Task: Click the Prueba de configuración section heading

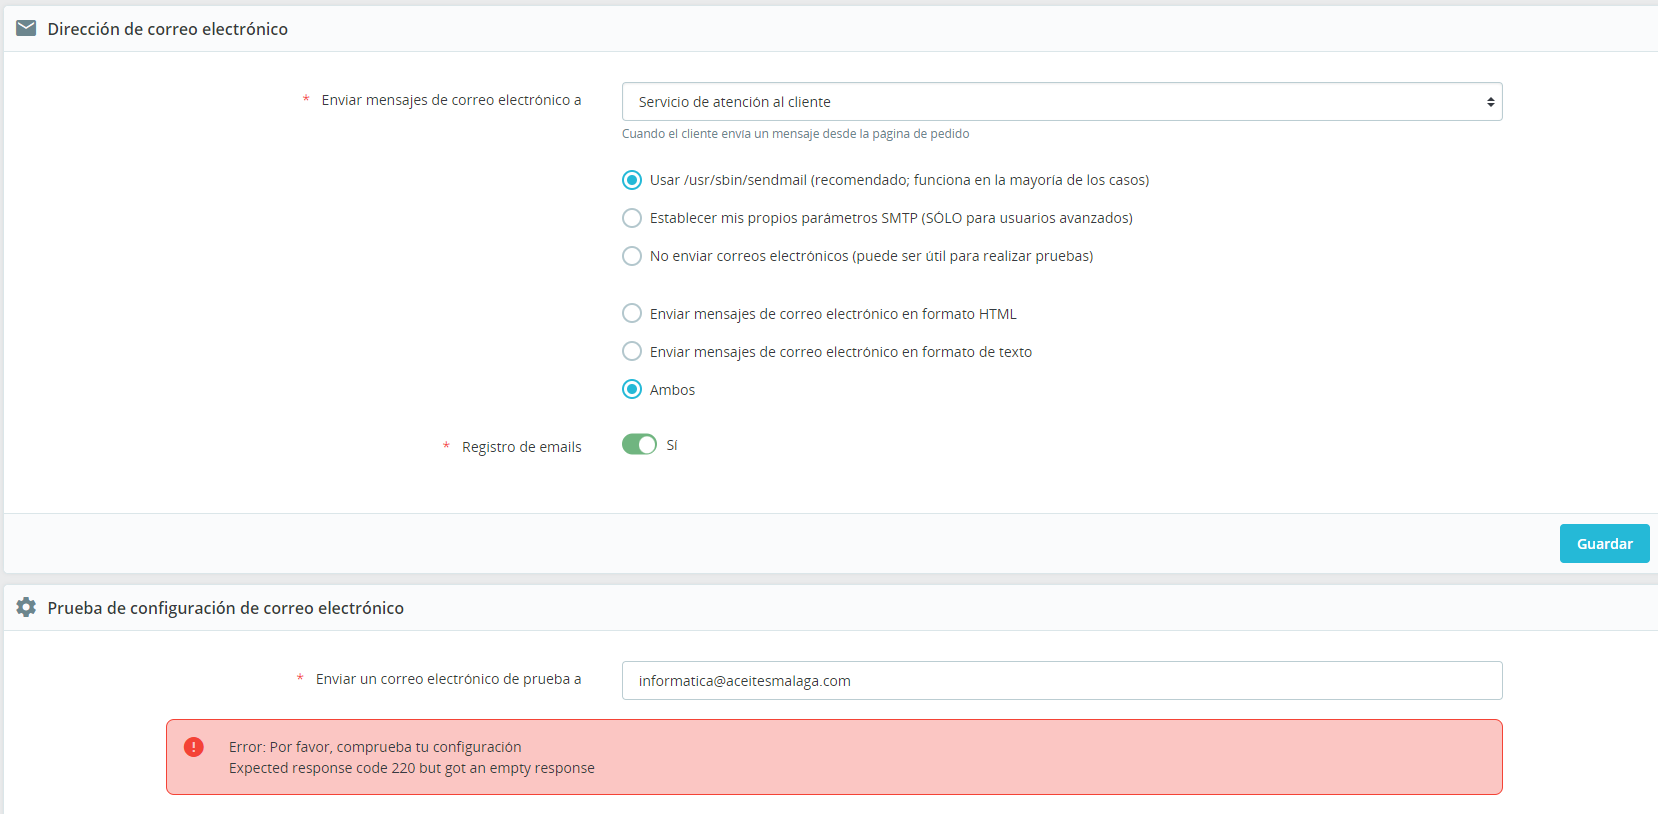Action: pyautogui.click(x=225, y=608)
